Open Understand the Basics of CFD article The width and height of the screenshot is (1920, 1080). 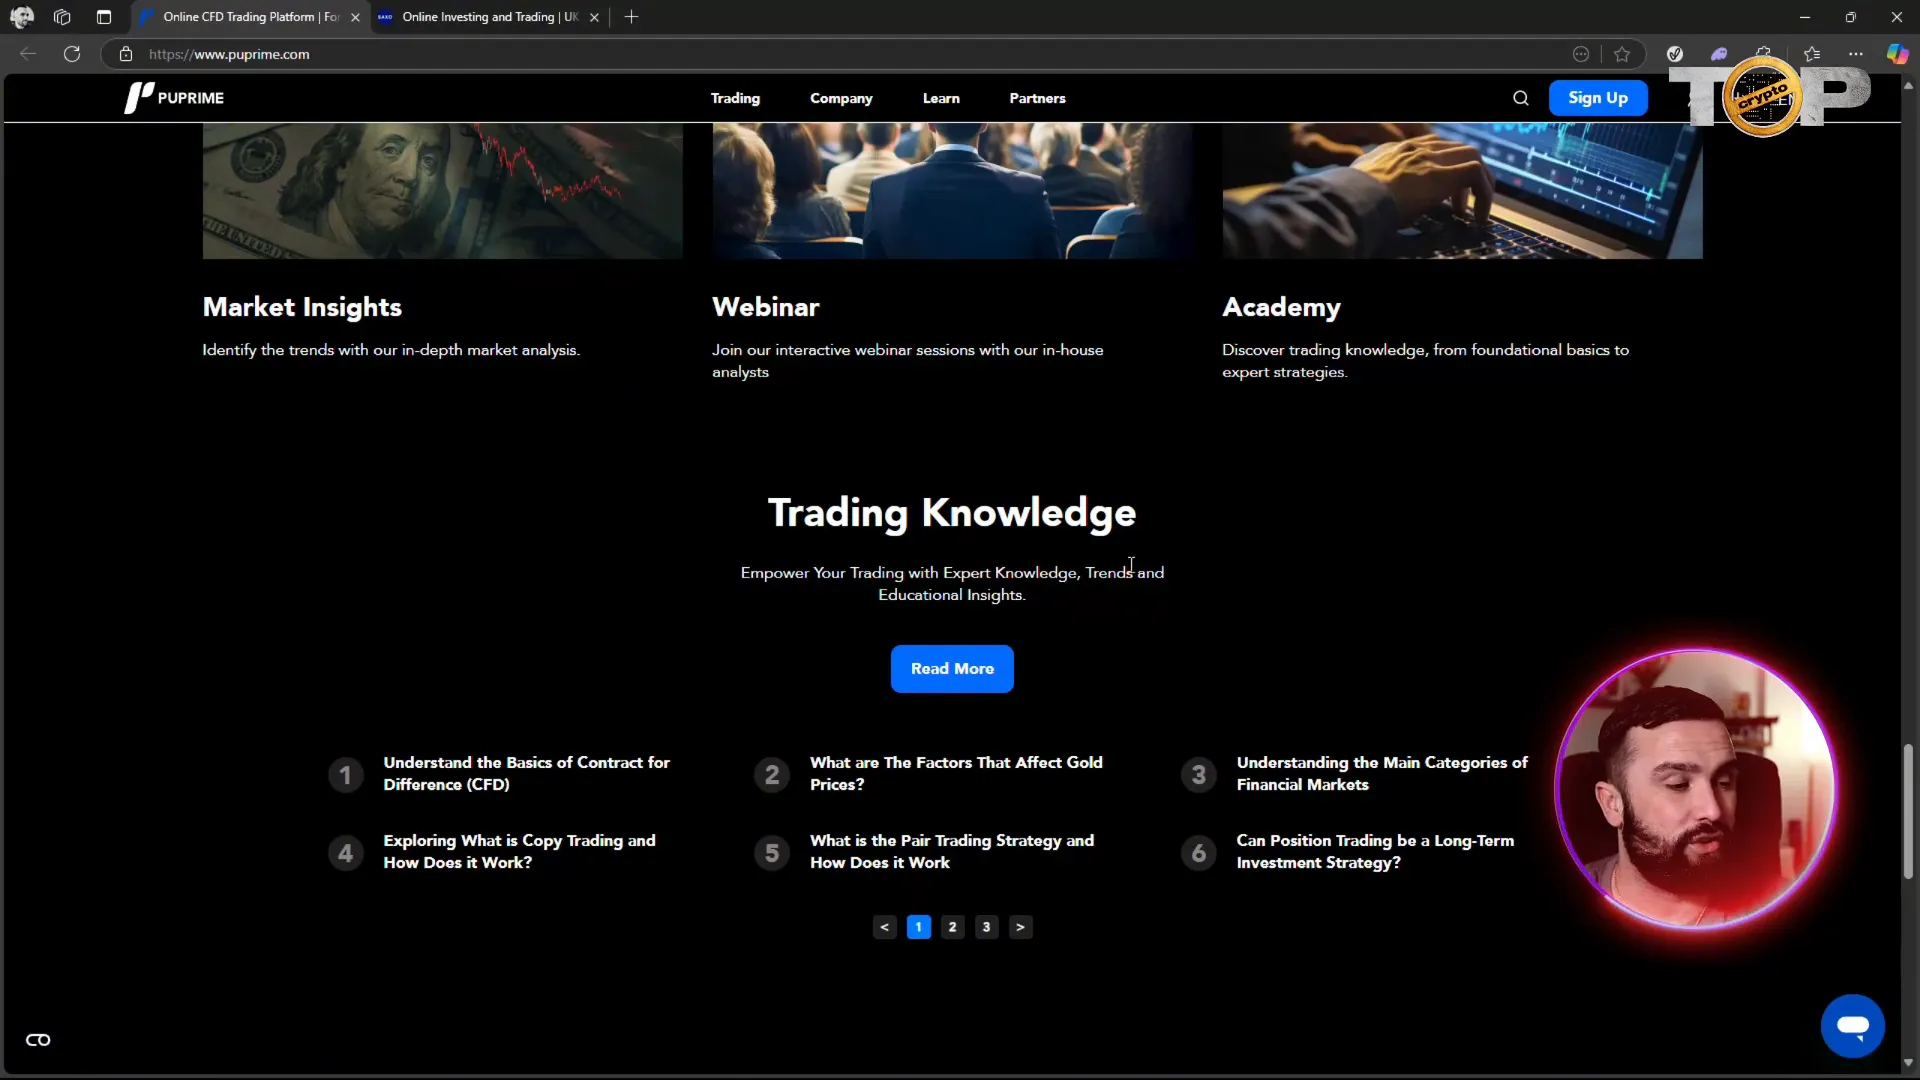click(x=526, y=773)
